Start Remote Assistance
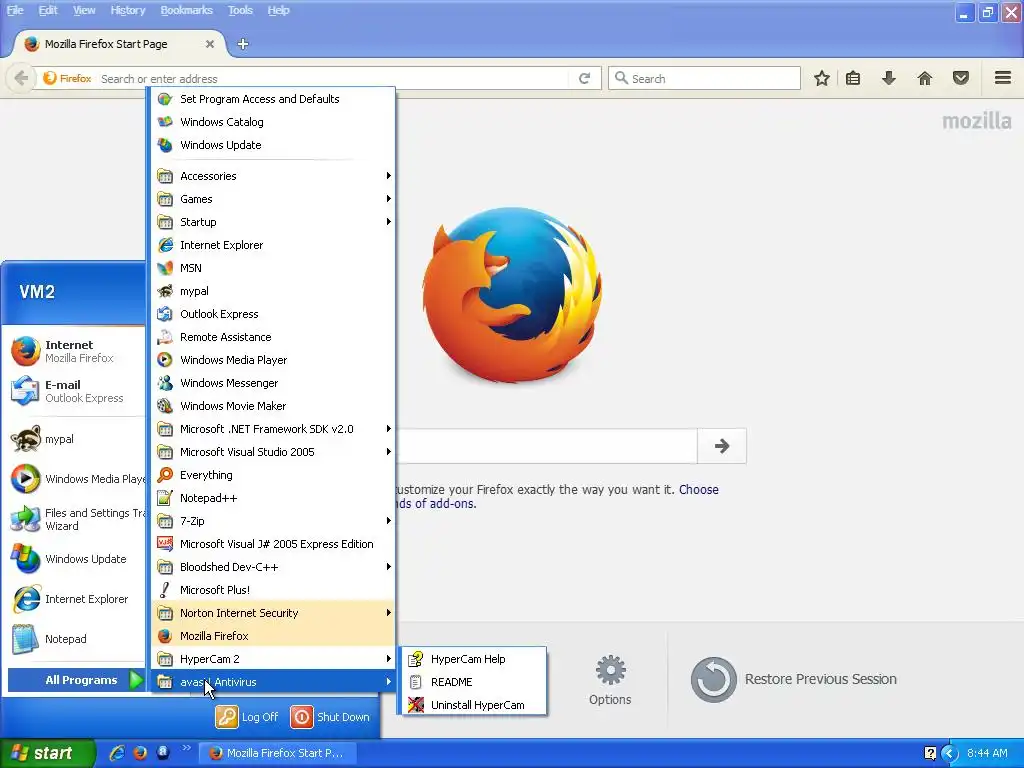Screen dimensions: 1024x768 [x=273, y=337]
